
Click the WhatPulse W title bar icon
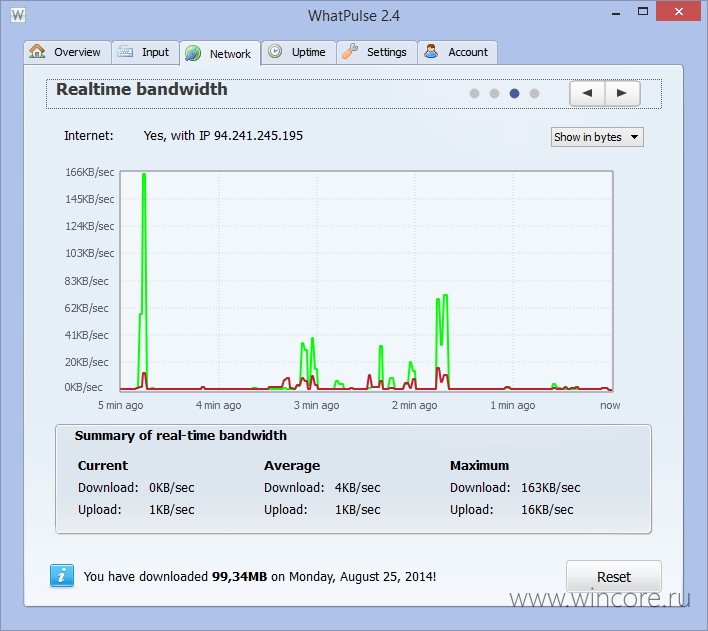[x=18, y=15]
